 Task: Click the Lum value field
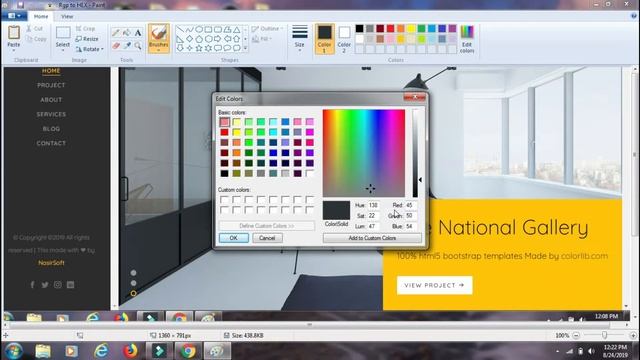tap(373, 226)
